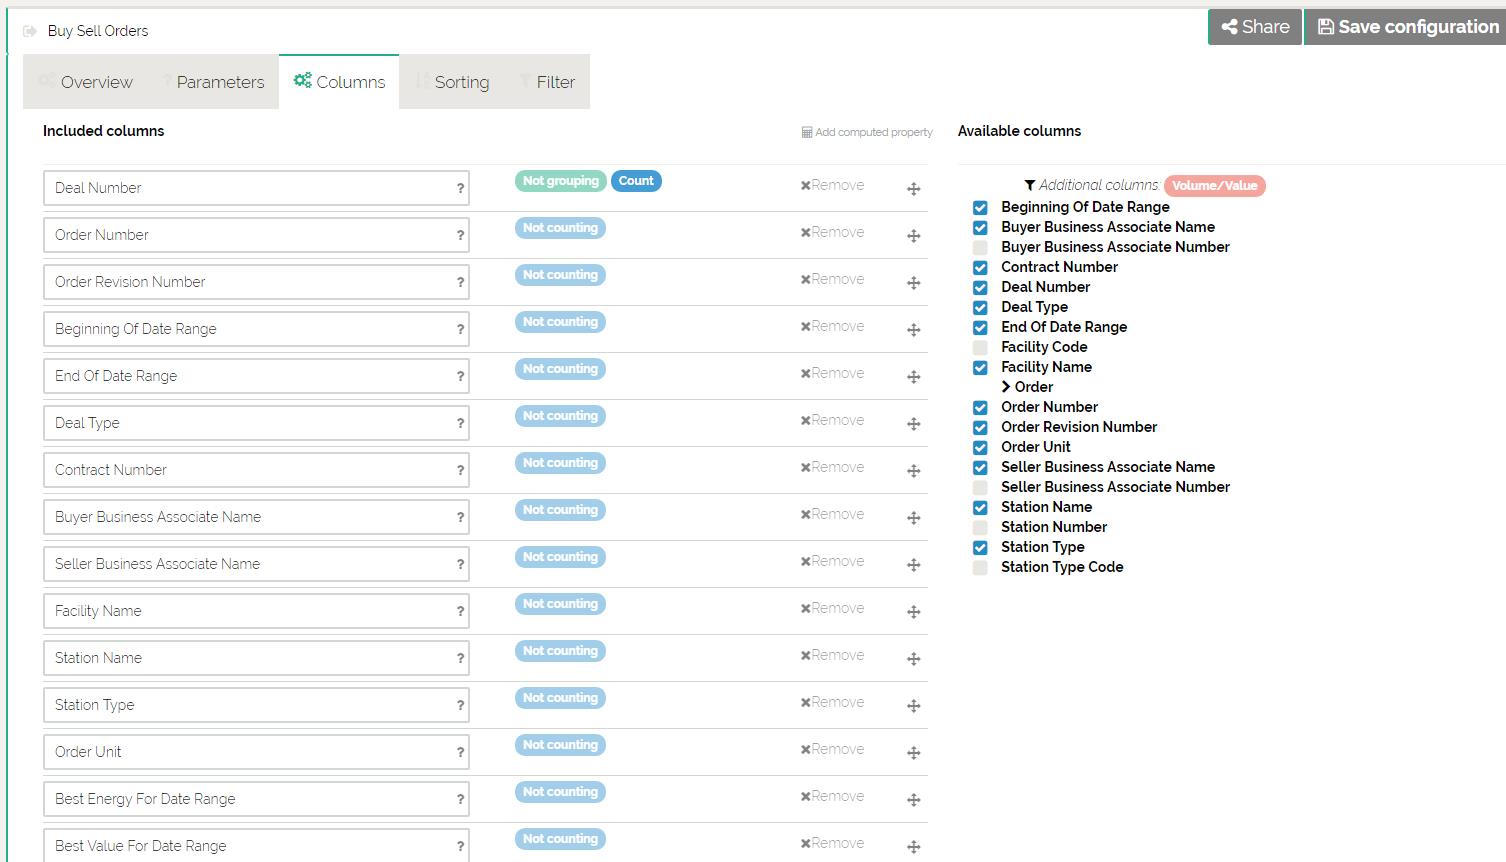Screen dimensions: 1506x862
Task: Remove the End Of Date Range column
Action: point(832,374)
